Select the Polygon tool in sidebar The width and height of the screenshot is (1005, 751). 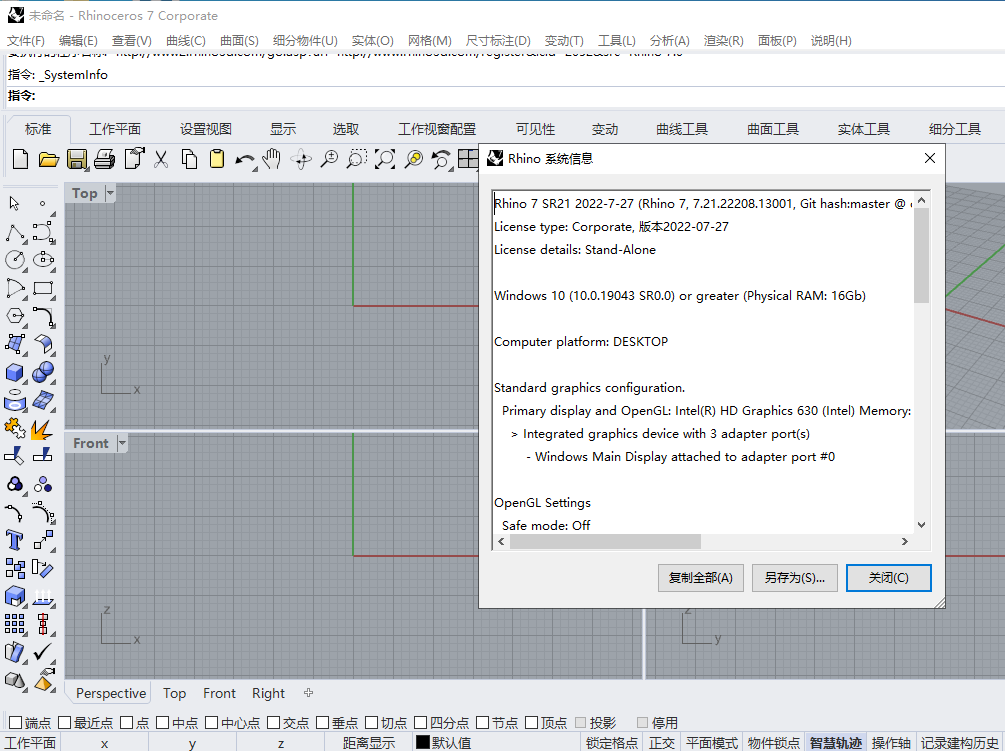pos(15,316)
